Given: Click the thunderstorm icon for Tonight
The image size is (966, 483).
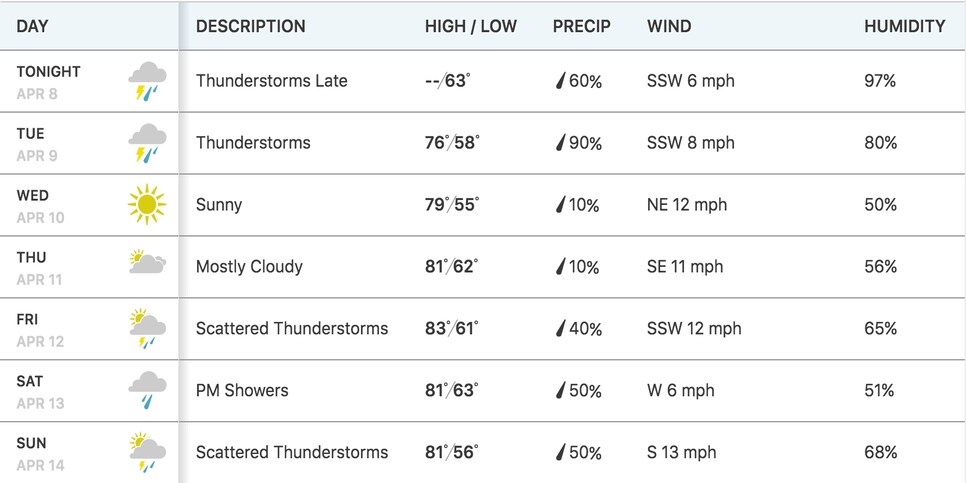Looking at the screenshot, I should click(147, 81).
